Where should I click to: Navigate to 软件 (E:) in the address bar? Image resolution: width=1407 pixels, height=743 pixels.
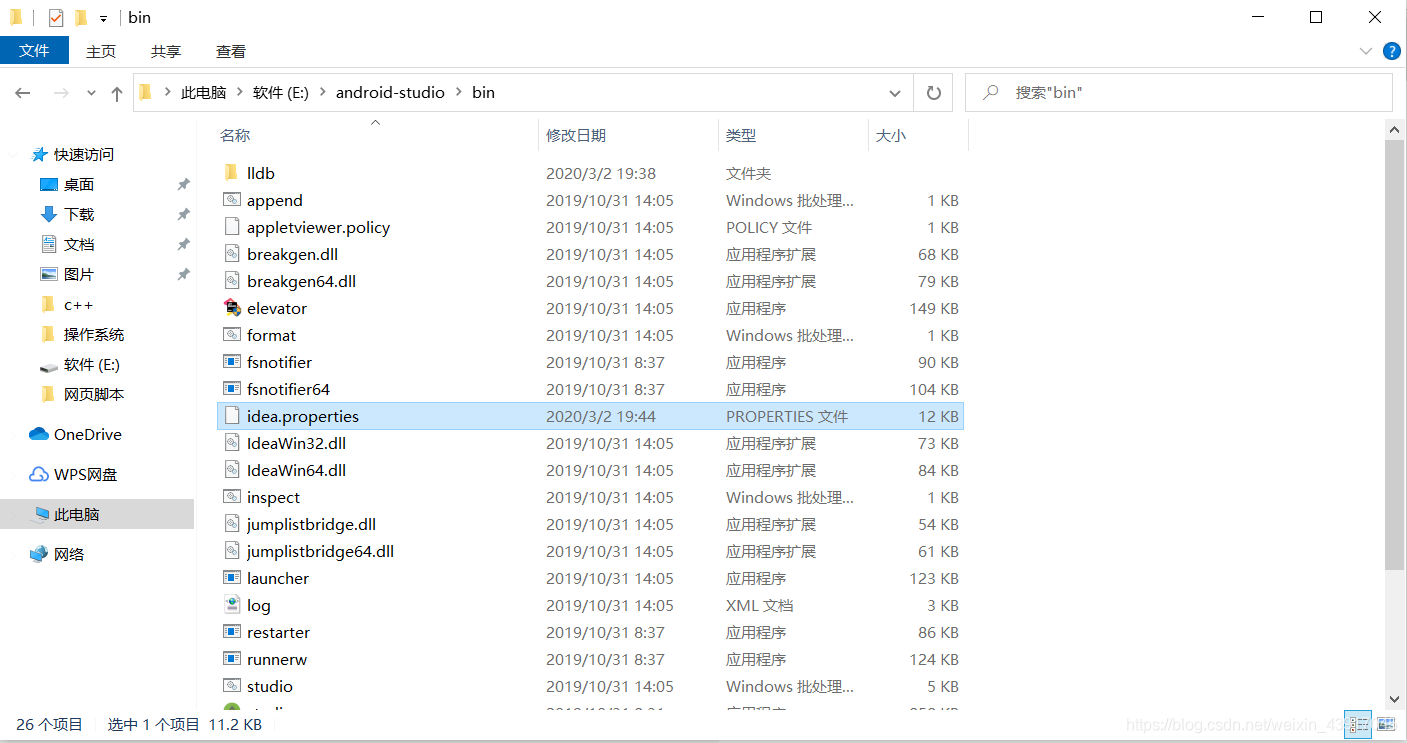click(x=281, y=93)
